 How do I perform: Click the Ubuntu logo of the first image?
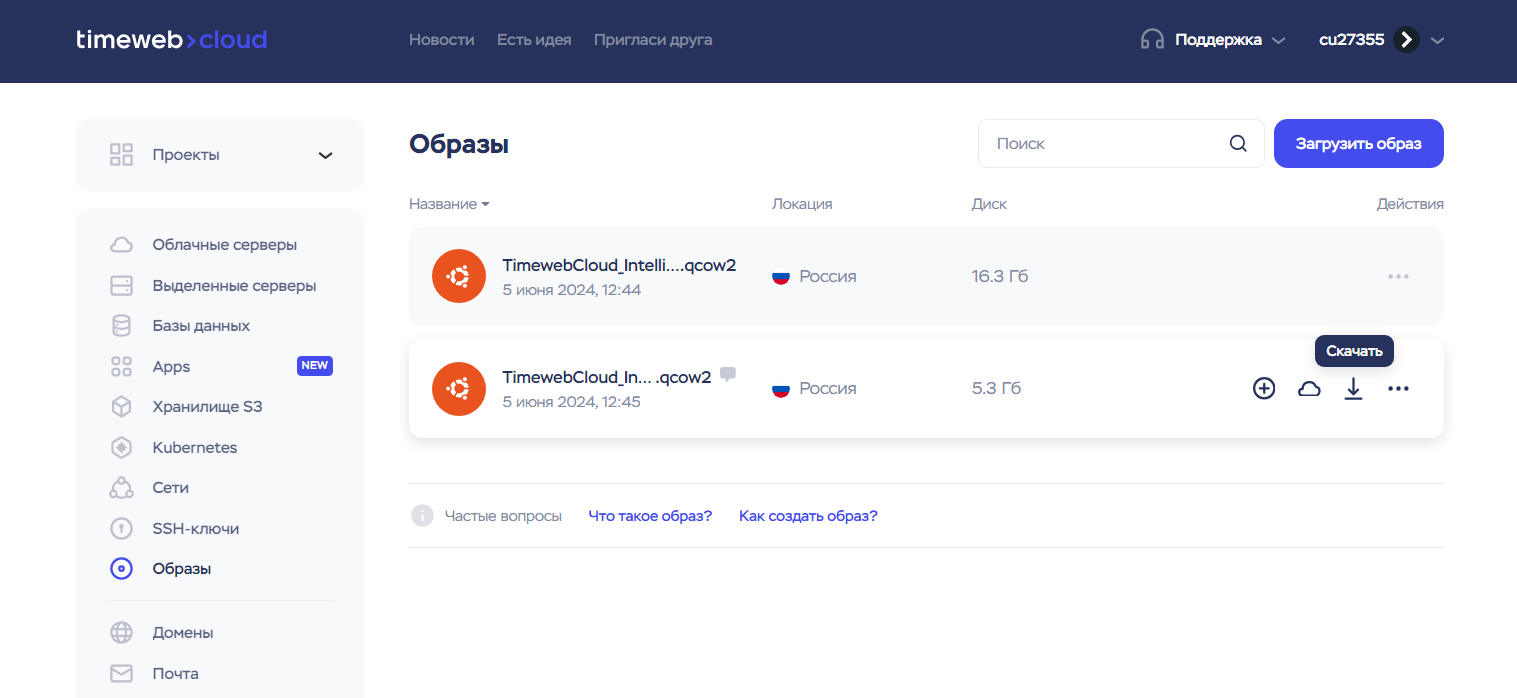pos(459,277)
